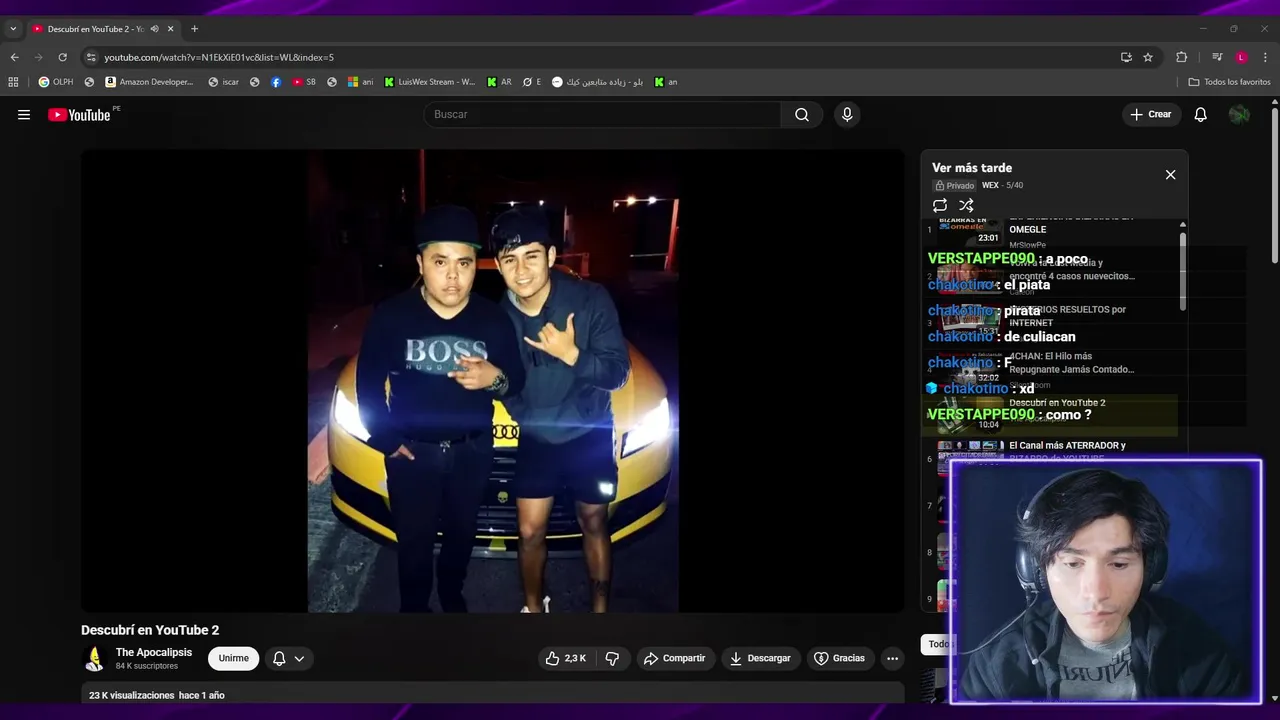Screen dimensions: 1280x720
Task: Close the Ver más tarde playlist panel
Action: point(1170,175)
